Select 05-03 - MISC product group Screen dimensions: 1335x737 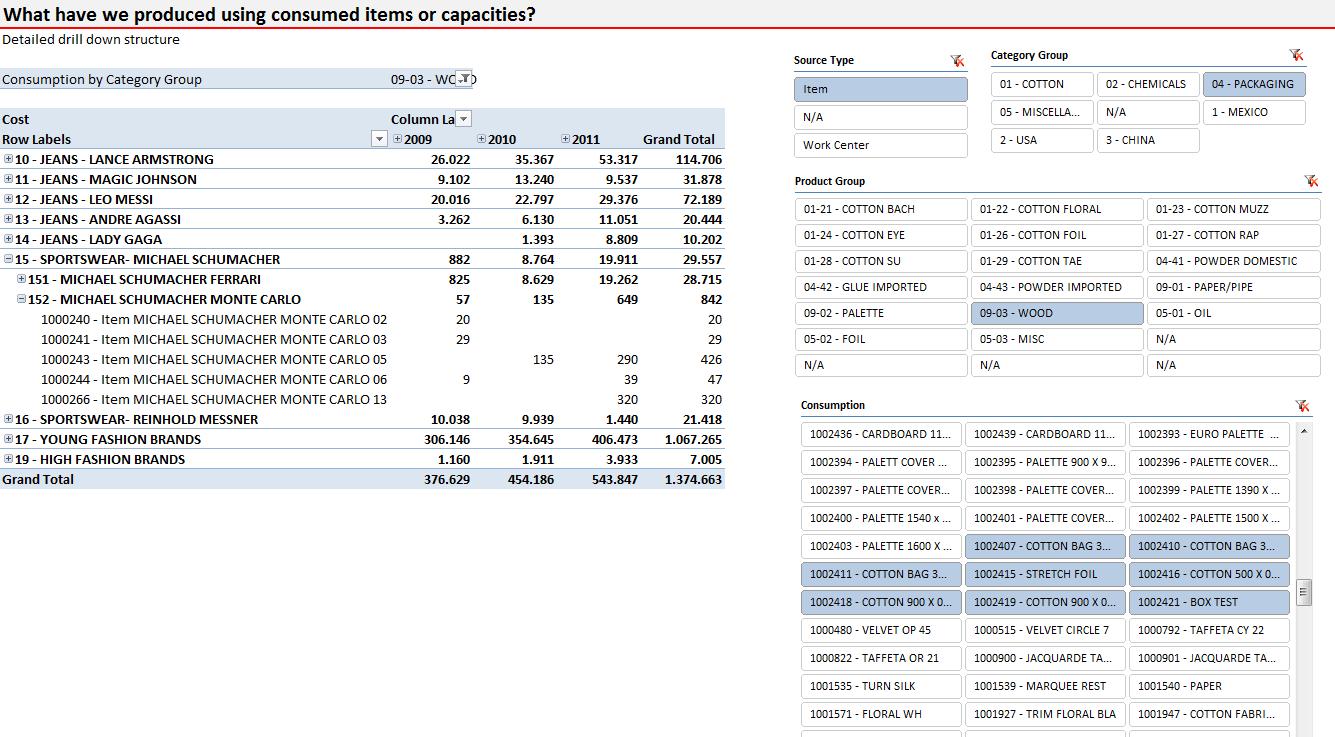tap(1057, 339)
